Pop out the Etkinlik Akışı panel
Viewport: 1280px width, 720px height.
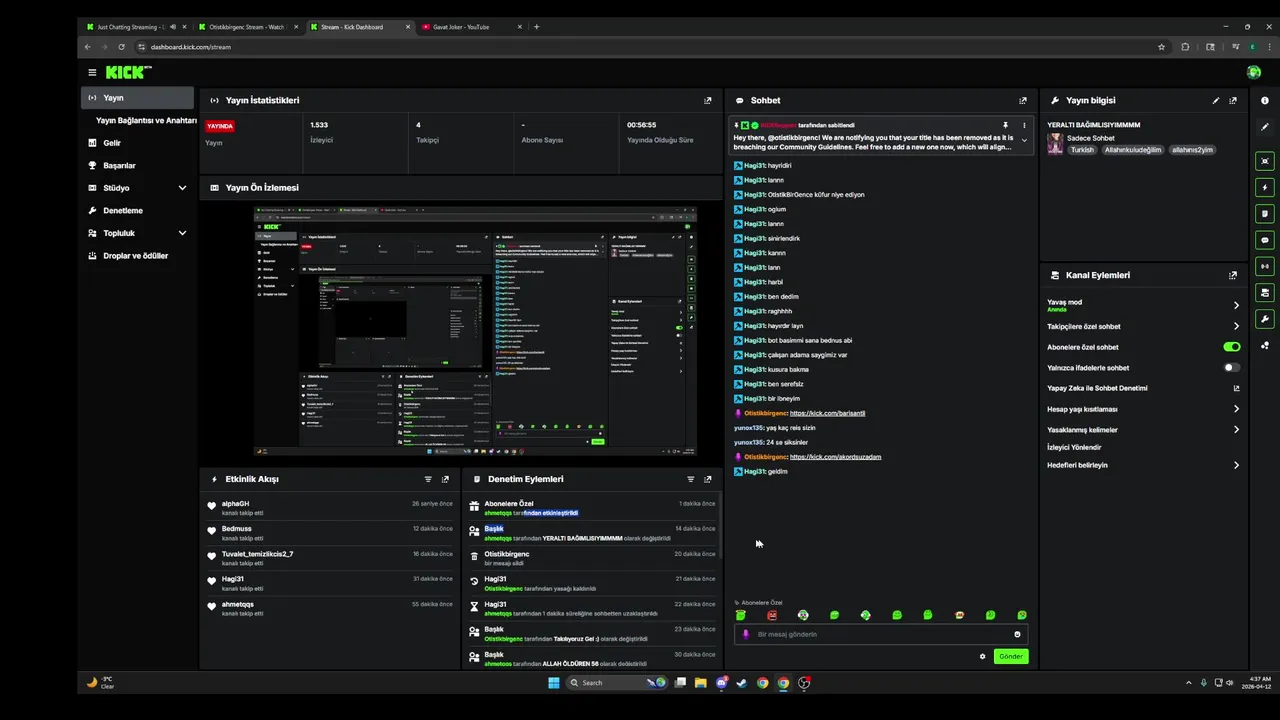[x=446, y=479]
